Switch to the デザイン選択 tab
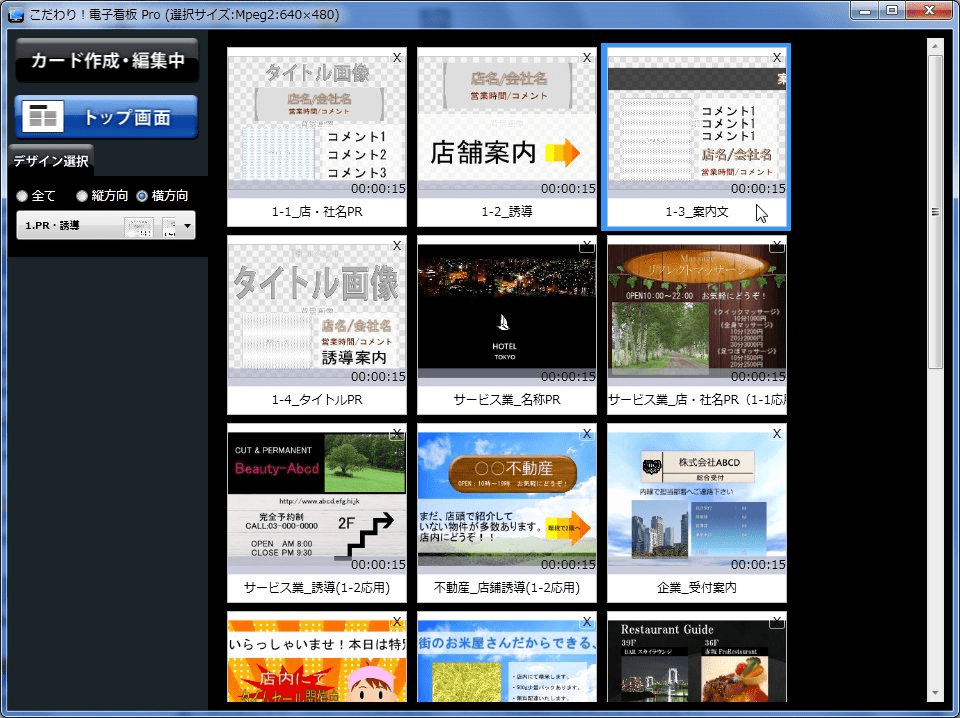Image resolution: width=960 pixels, height=718 pixels. click(51, 161)
